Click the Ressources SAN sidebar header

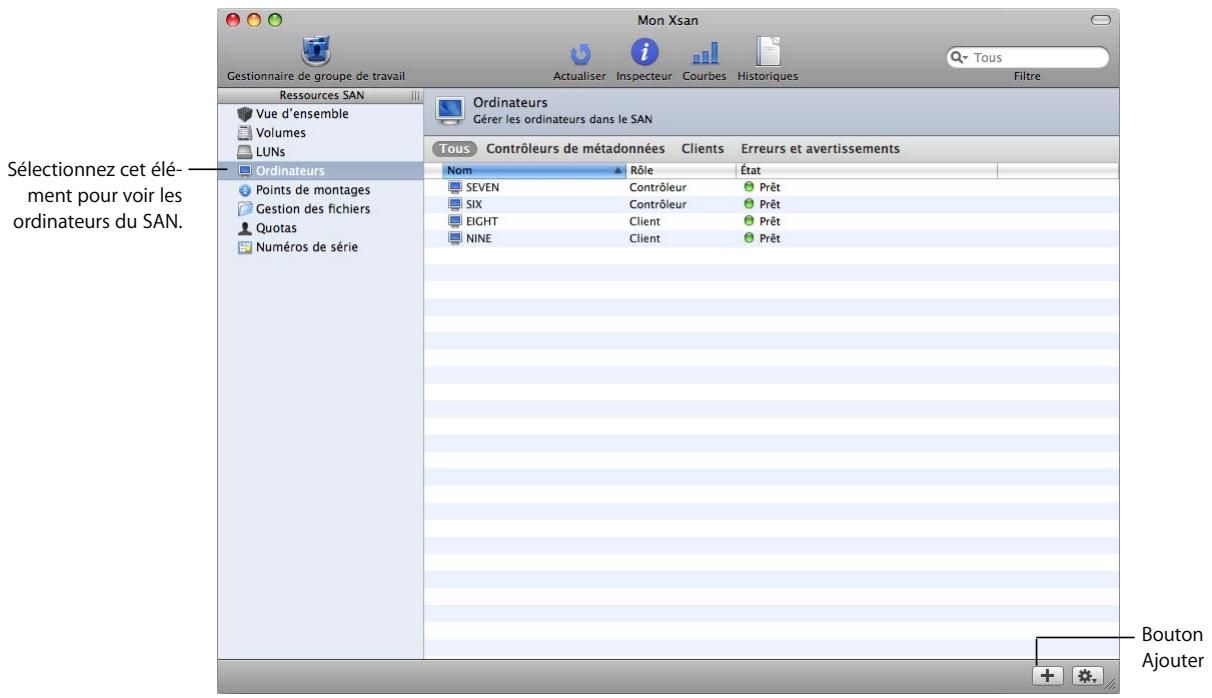(320, 95)
